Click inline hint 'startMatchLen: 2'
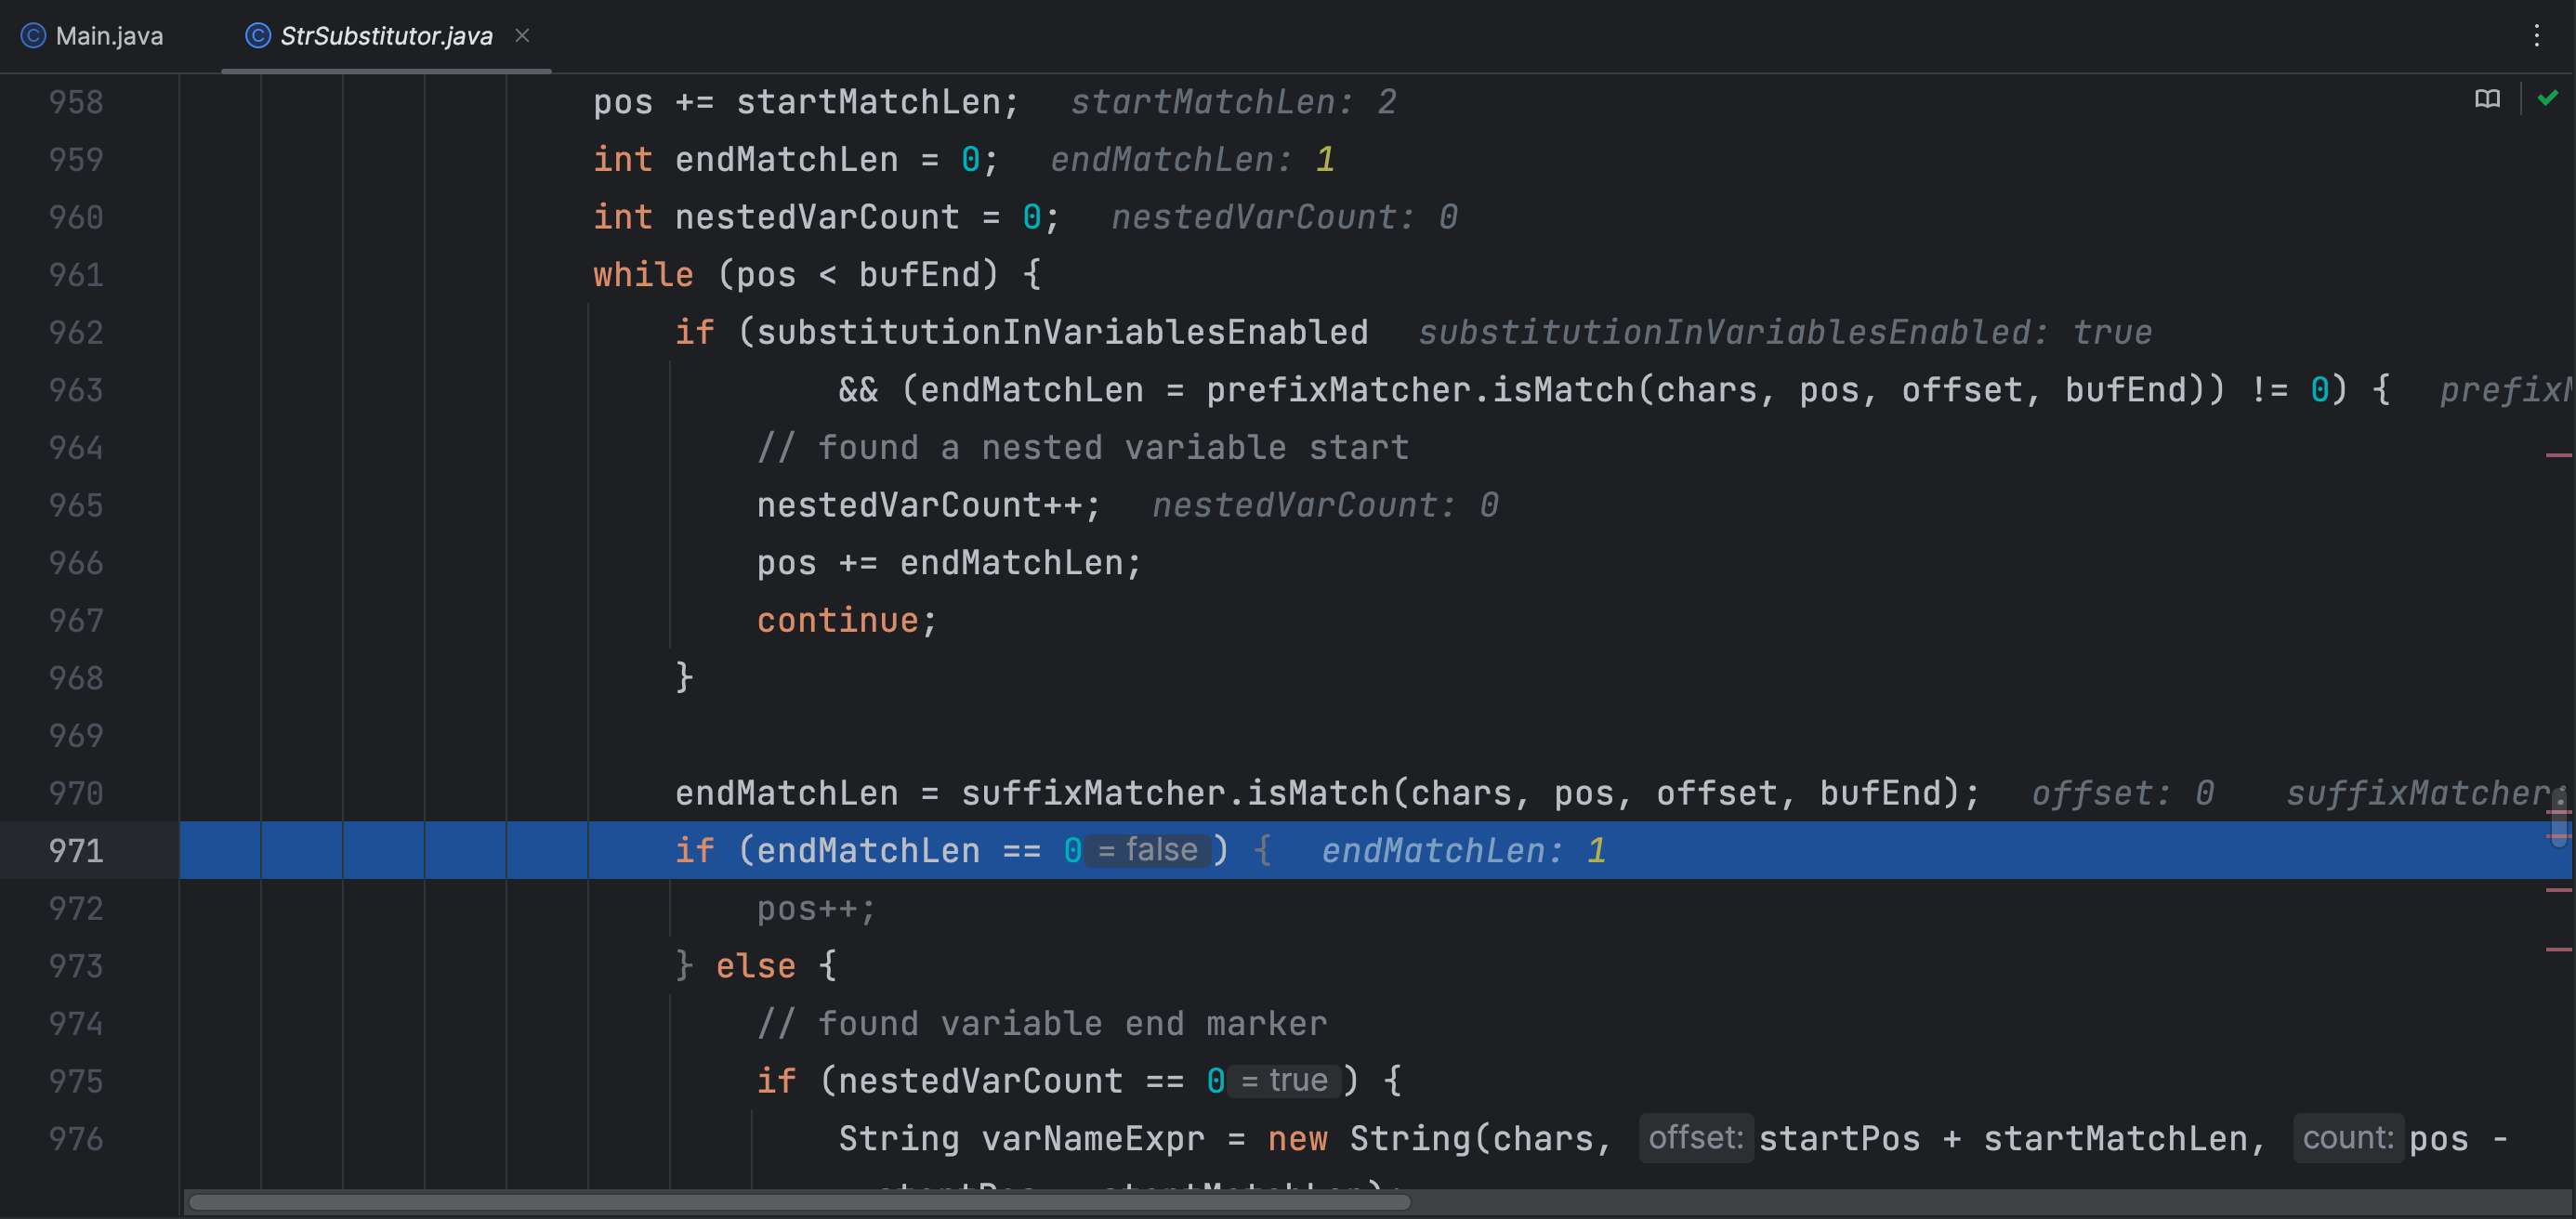Screen dimensions: 2576x1219 [1233, 102]
